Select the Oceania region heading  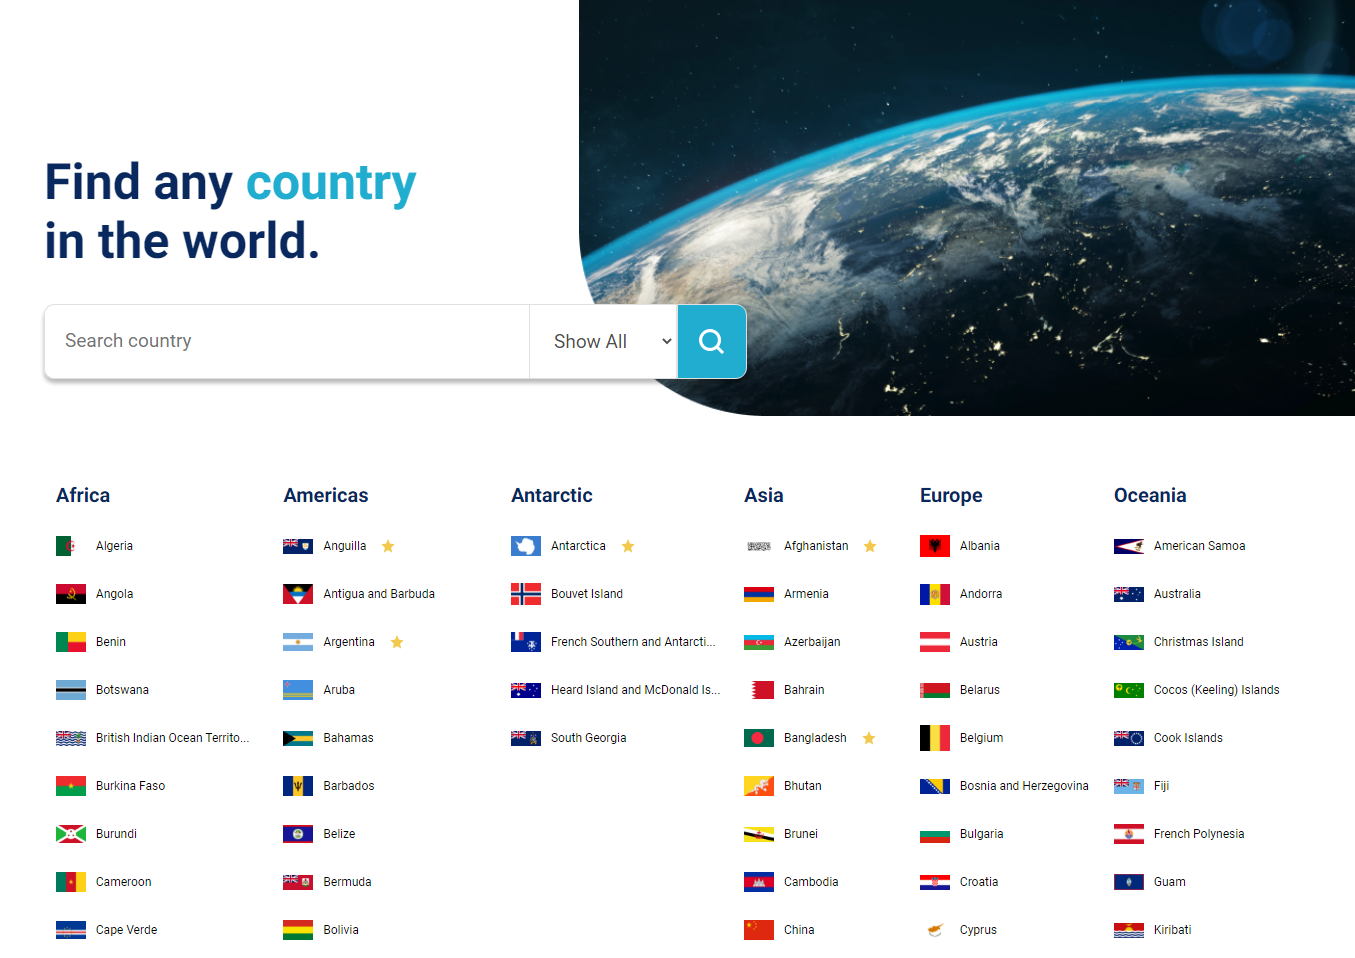tap(1150, 495)
